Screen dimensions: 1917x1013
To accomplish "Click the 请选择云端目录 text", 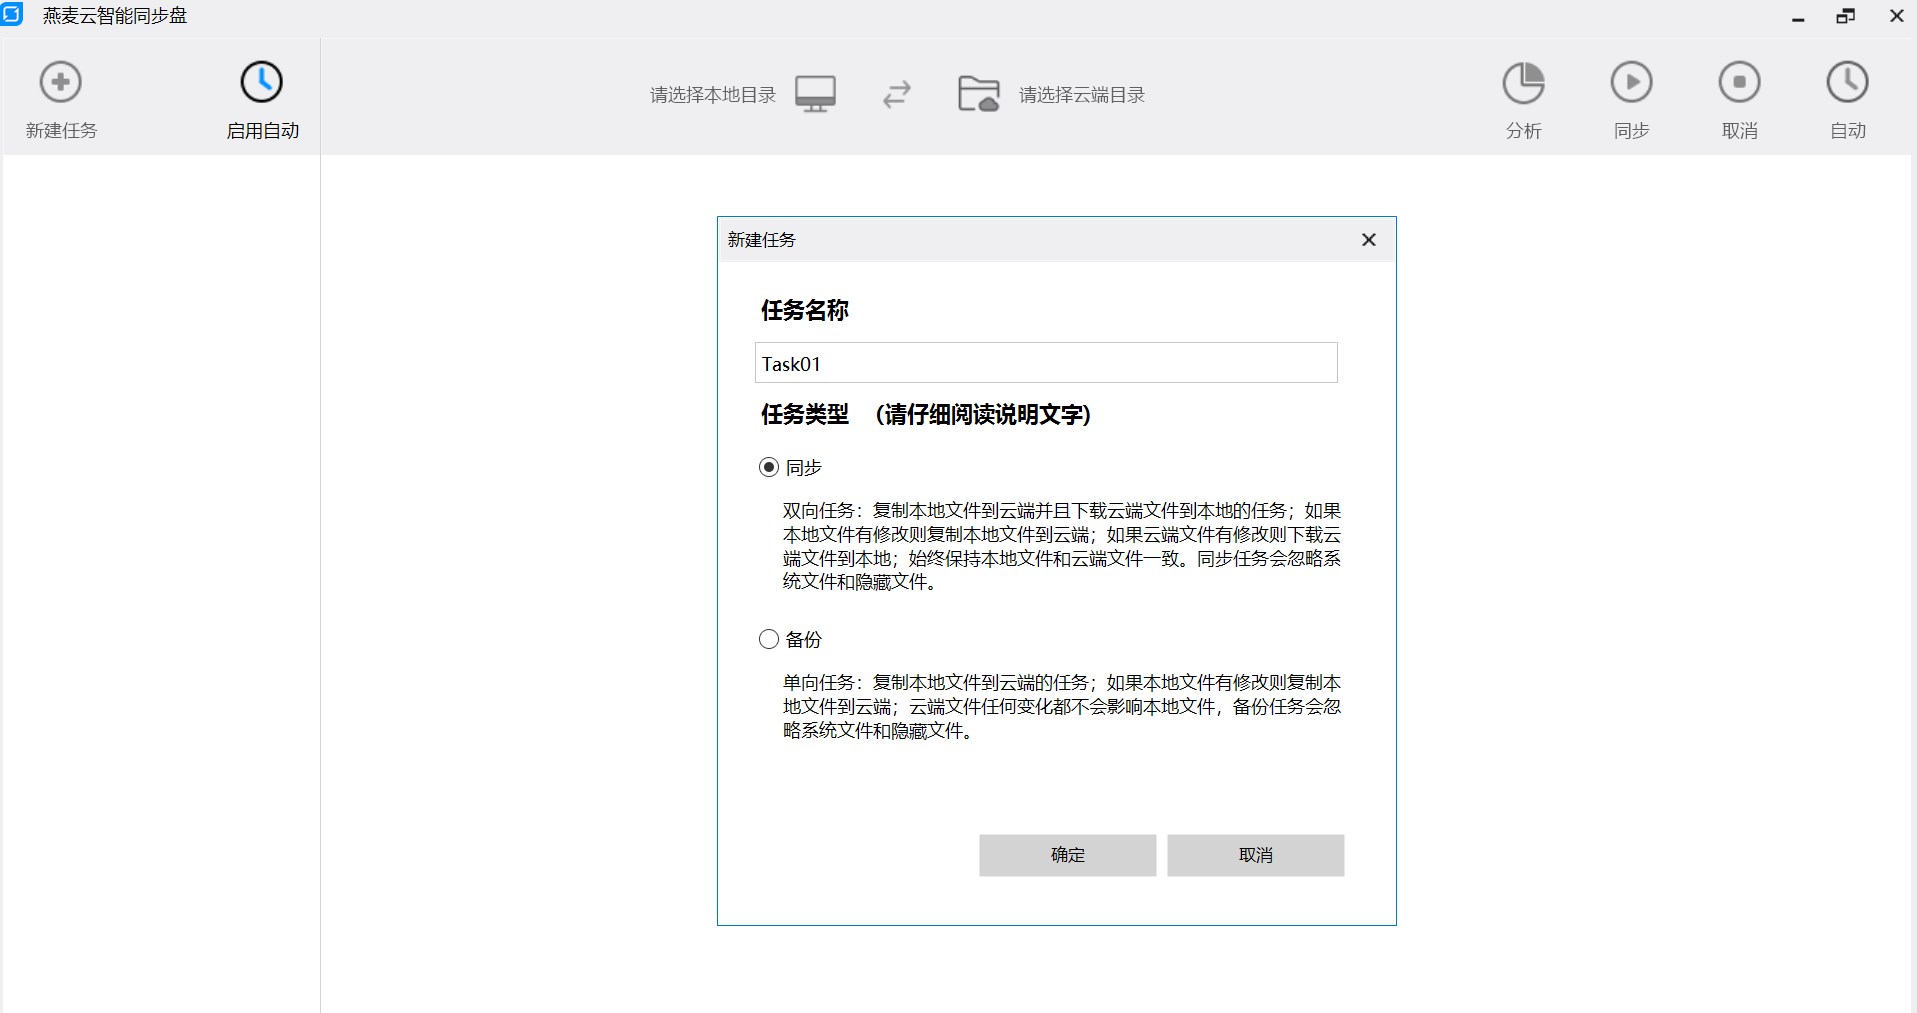I will pyautogui.click(x=1081, y=95).
